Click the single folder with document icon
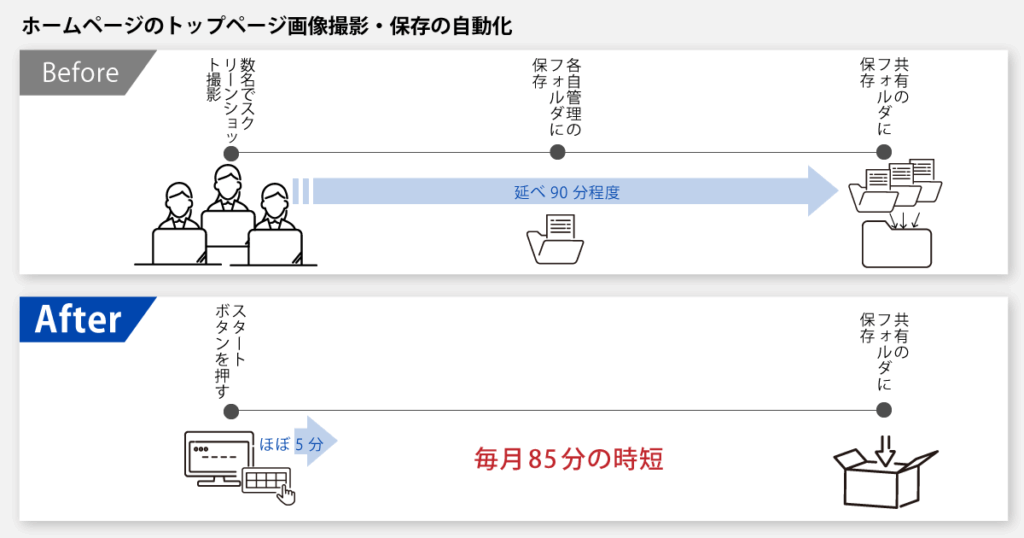 pos(556,241)
